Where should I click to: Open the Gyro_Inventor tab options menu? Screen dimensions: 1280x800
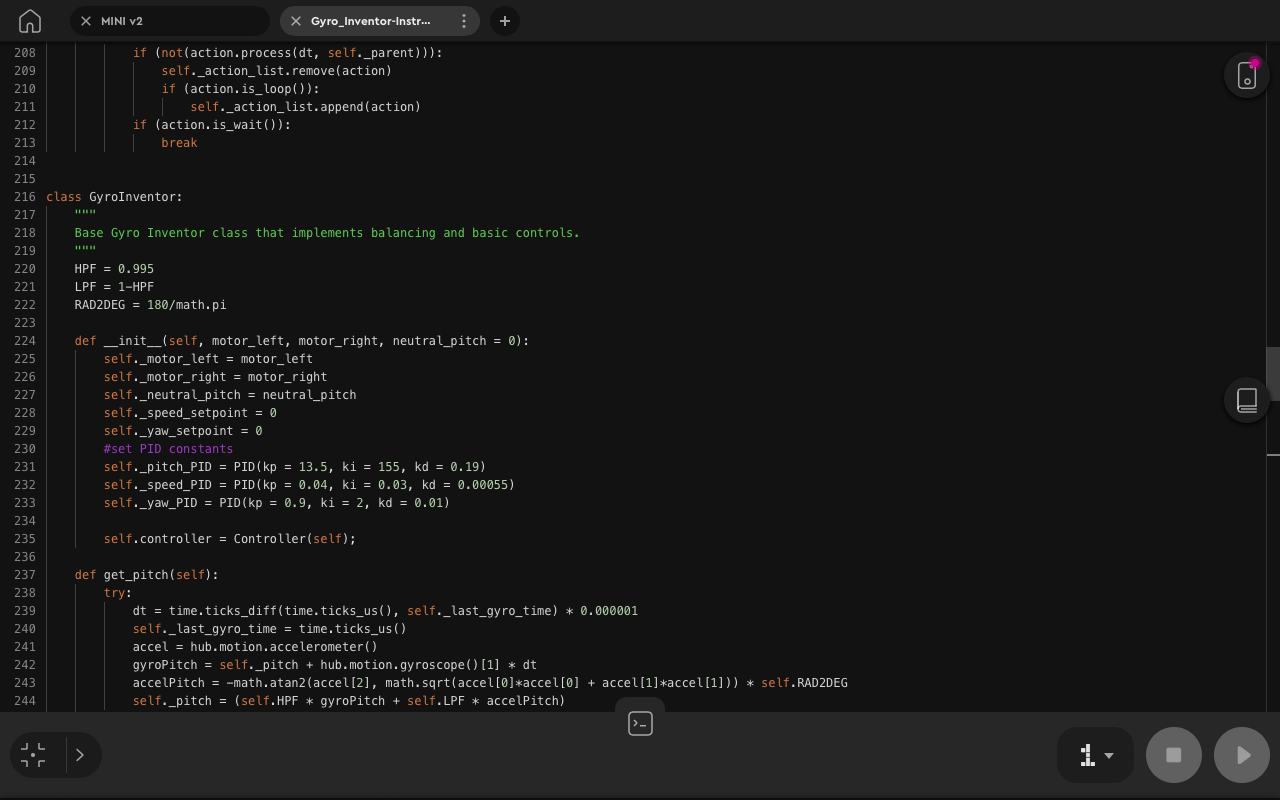[463, 20]
